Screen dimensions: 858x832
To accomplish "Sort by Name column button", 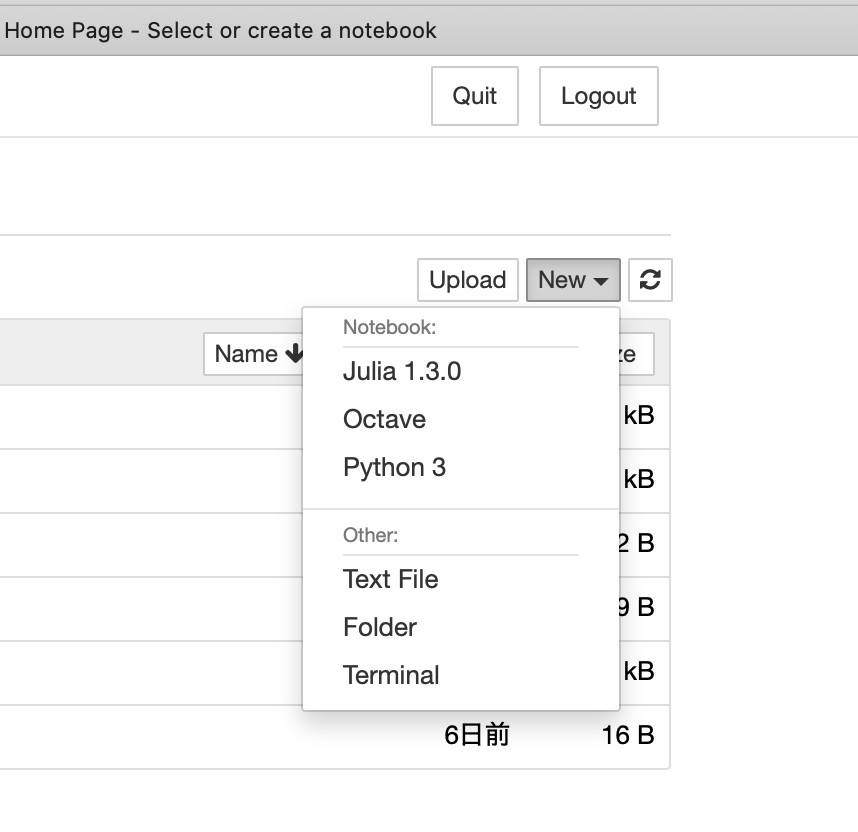I will 253,354.
